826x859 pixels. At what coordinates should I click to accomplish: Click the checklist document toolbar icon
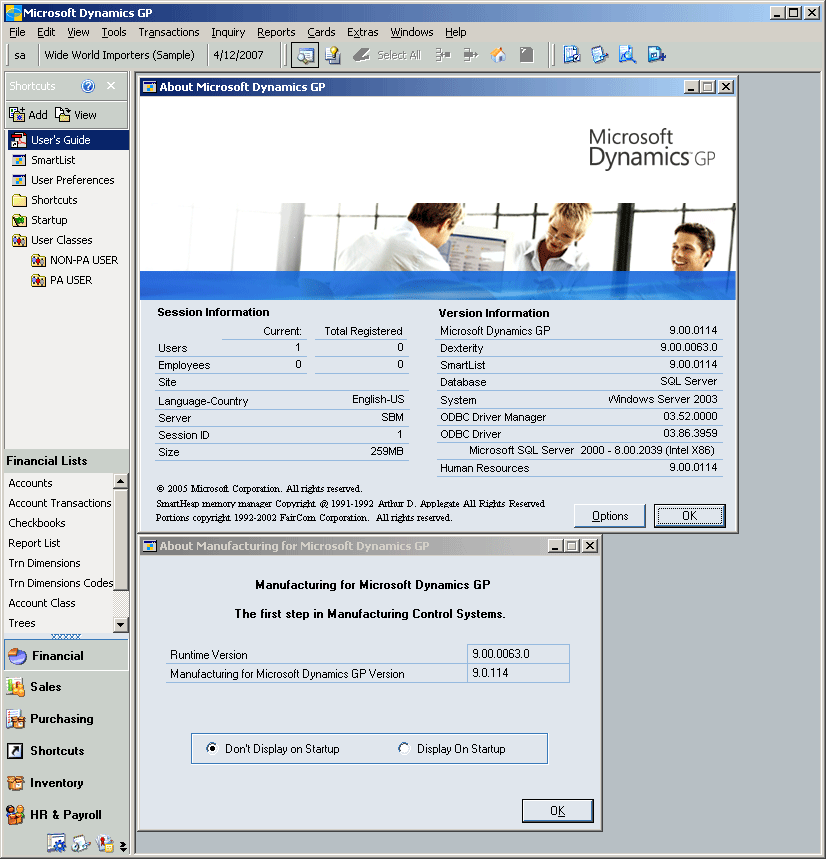[572, 55]
